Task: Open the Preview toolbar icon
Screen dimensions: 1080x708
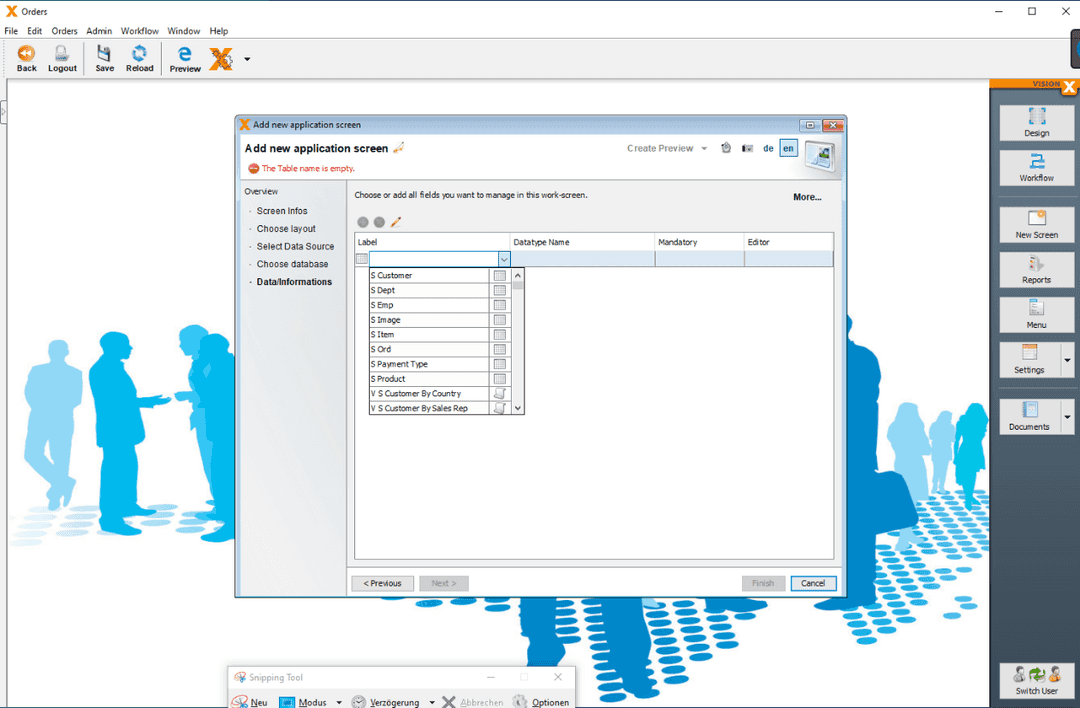Action: [x=185, y=57]
